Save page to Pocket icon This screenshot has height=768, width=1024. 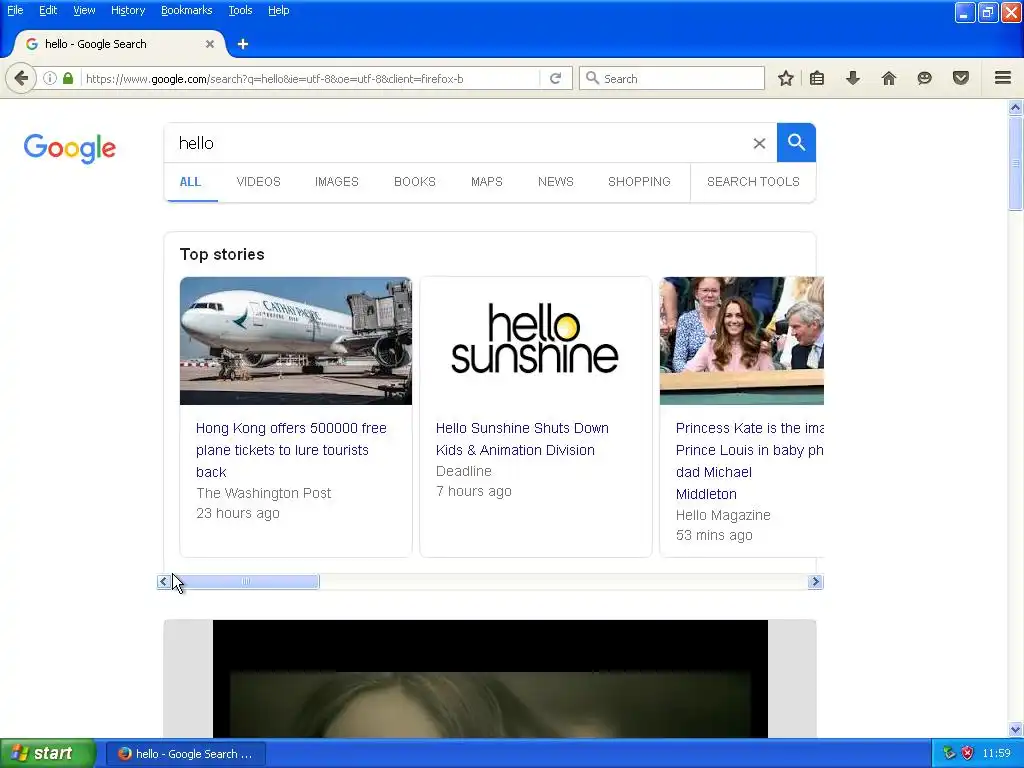pos(961,78)
